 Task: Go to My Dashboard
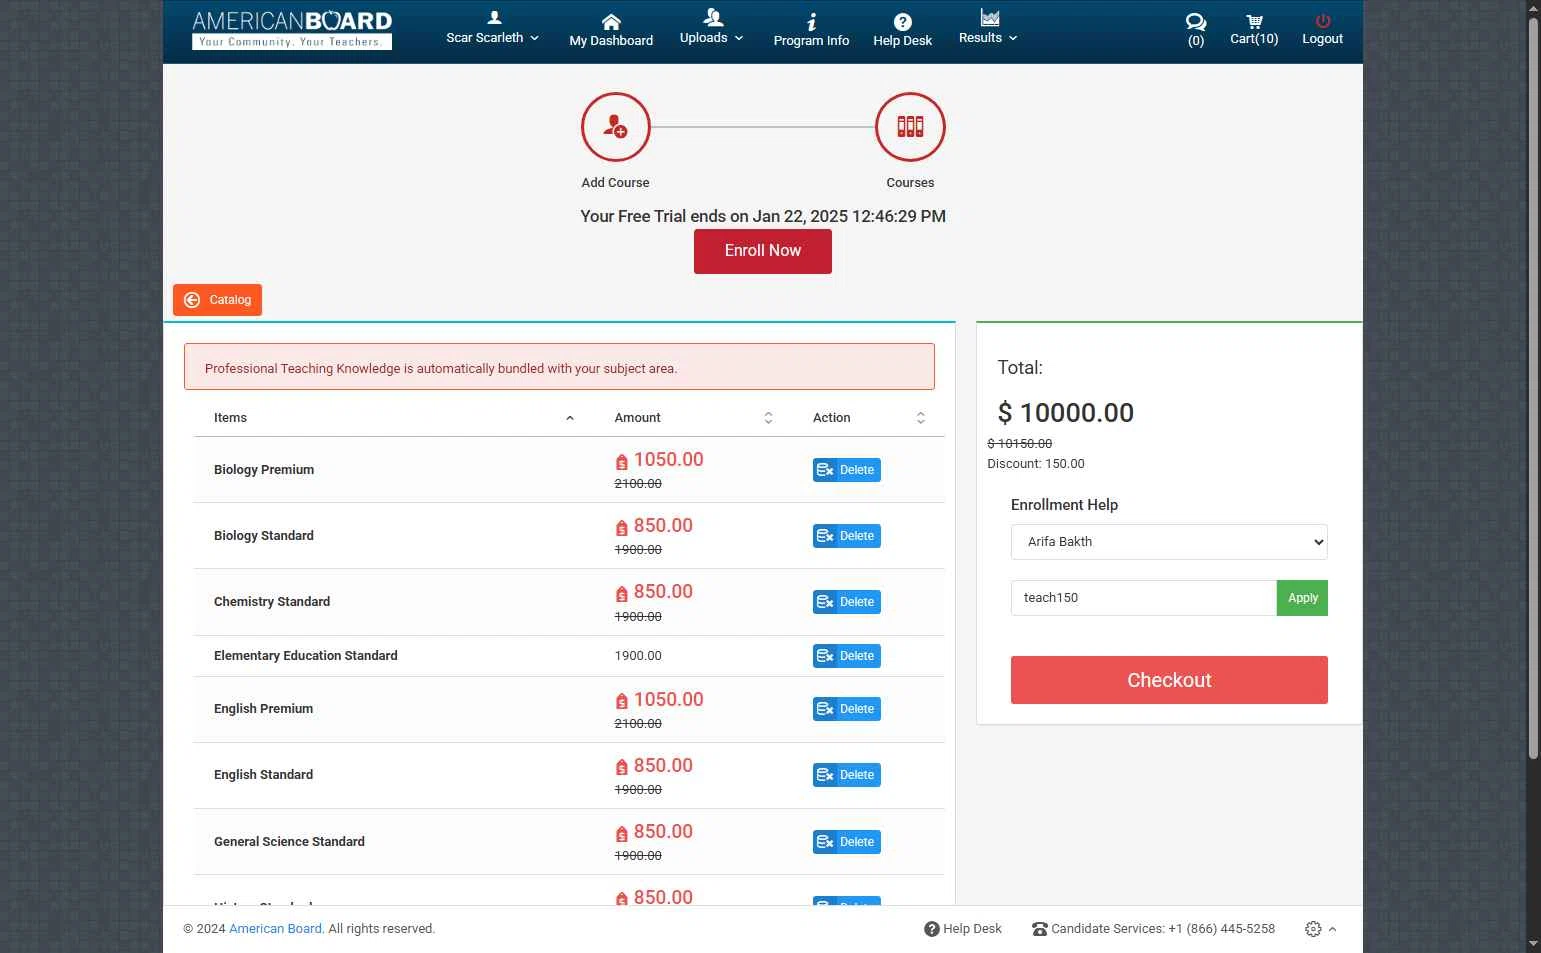(x=611, y=31)
